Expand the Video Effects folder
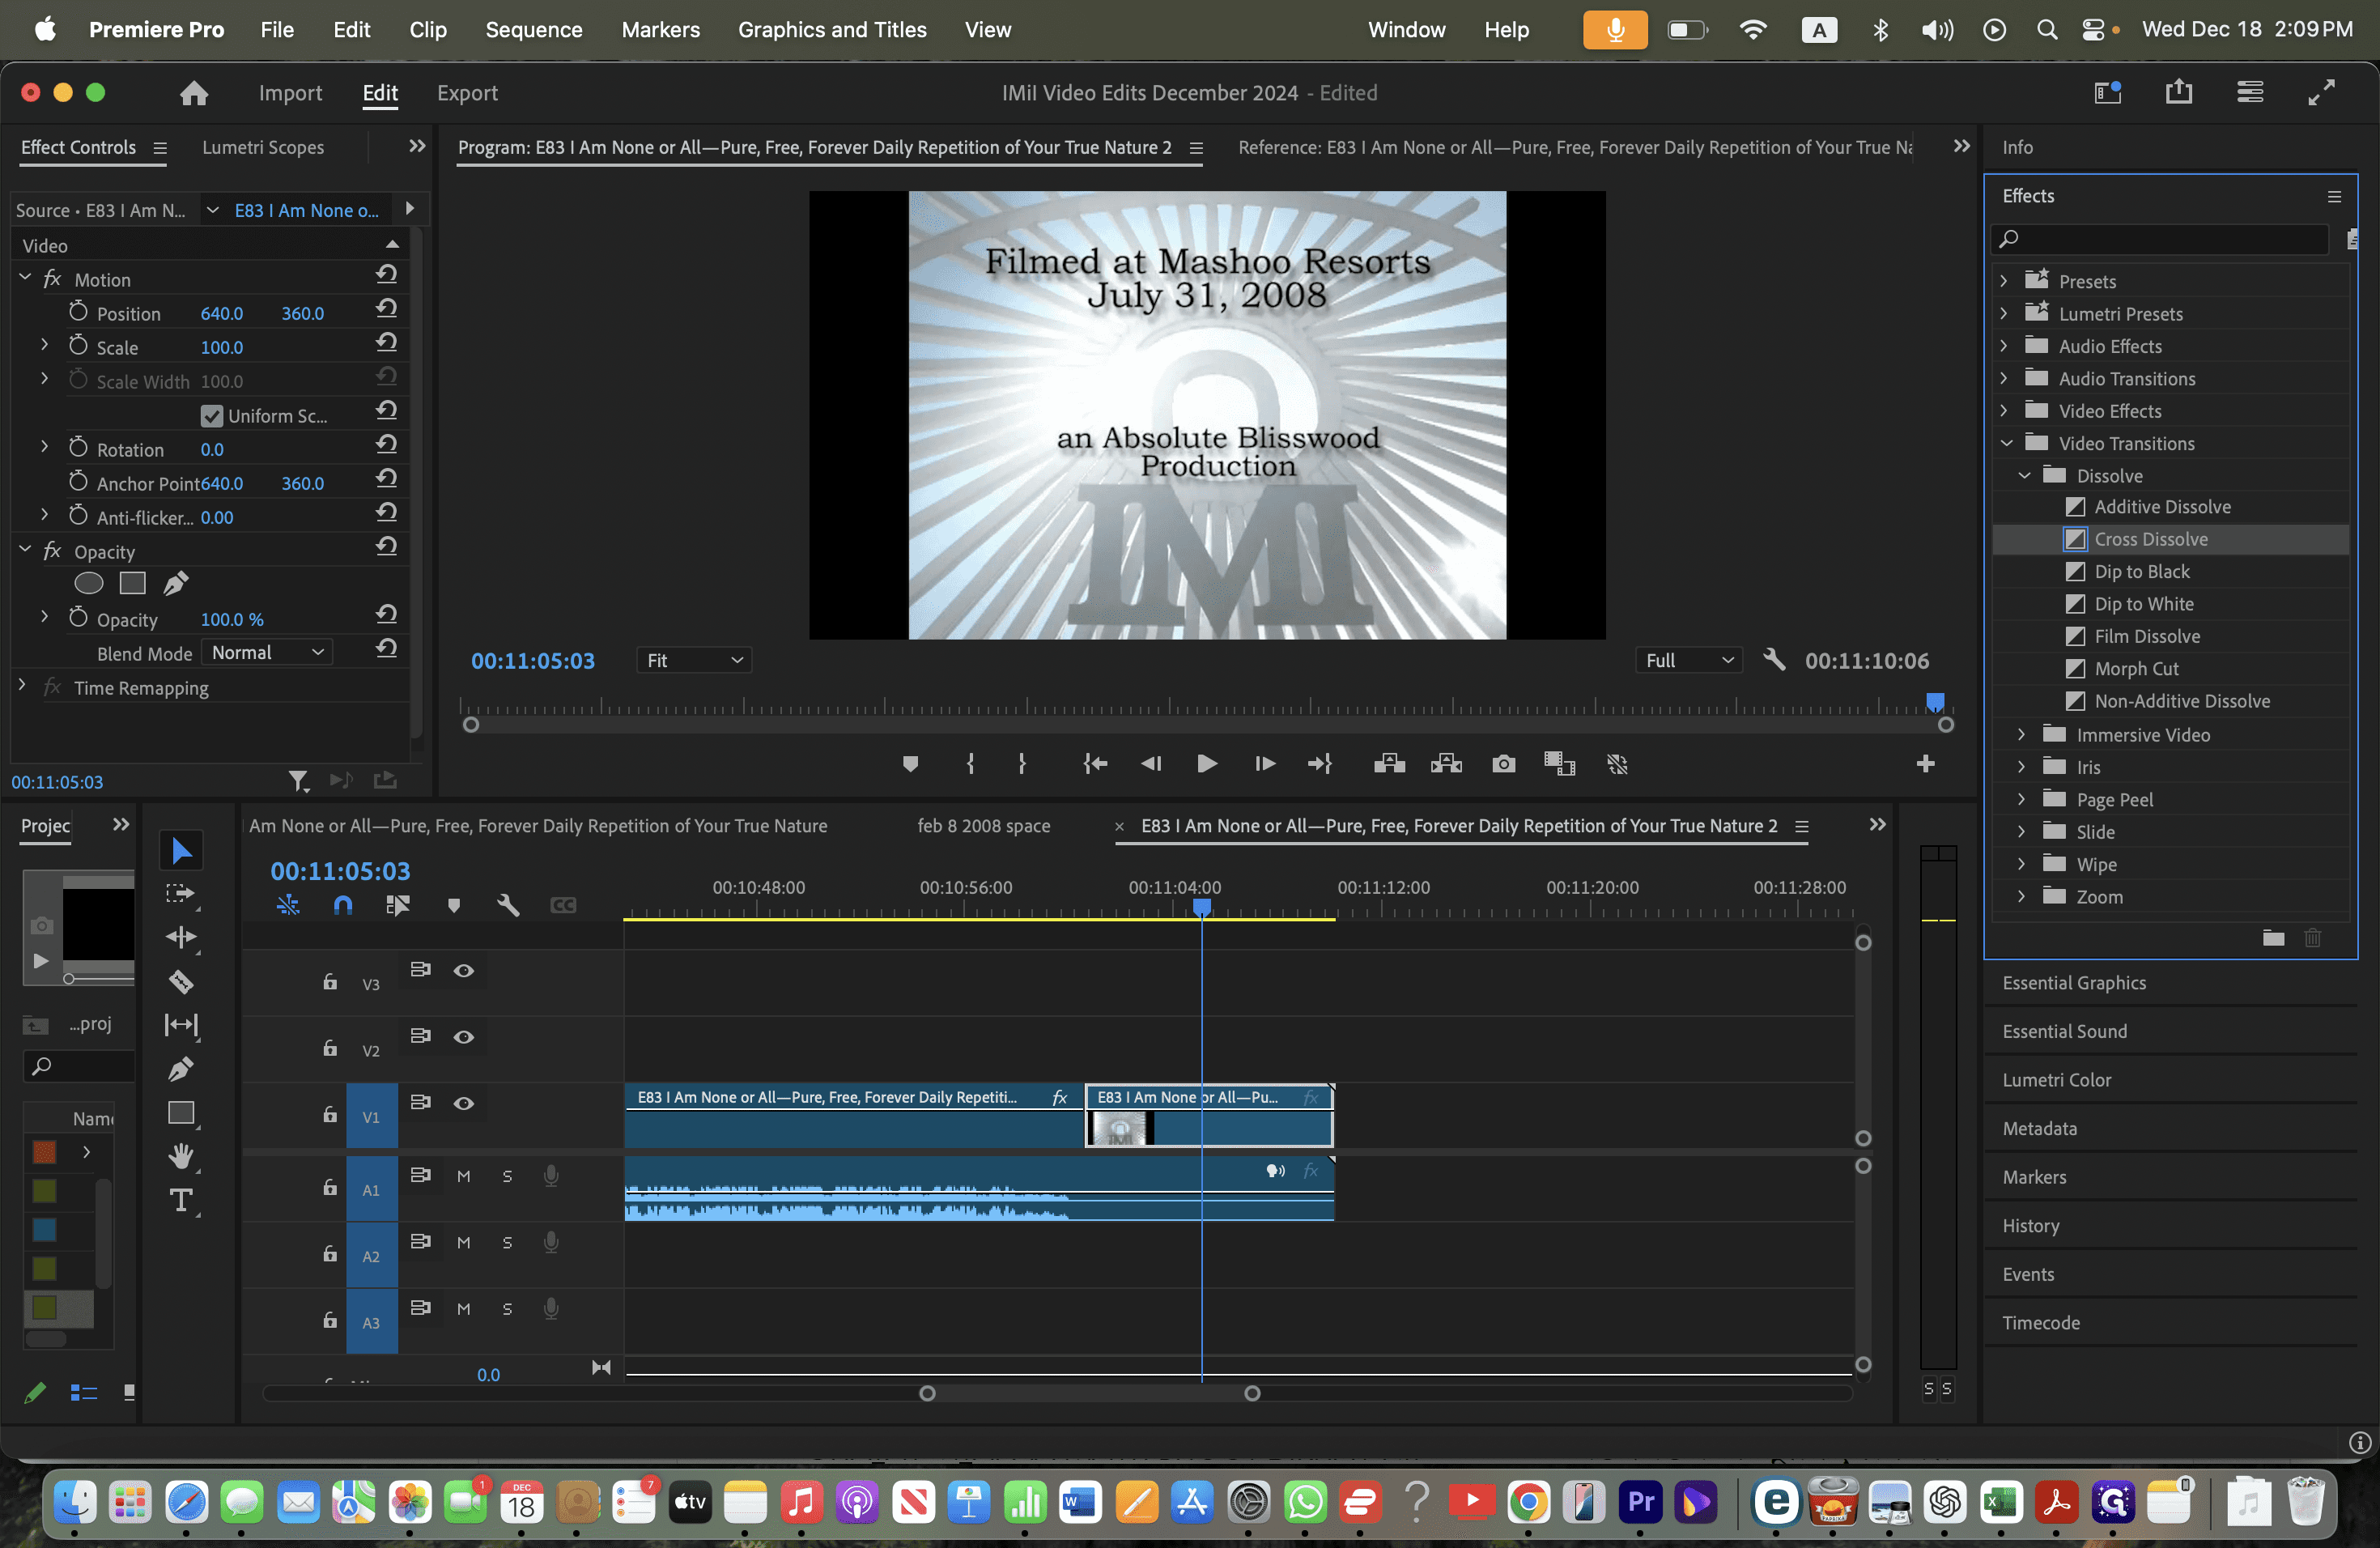This screenshot has height=1548, width=2380. click(2004, 411)
